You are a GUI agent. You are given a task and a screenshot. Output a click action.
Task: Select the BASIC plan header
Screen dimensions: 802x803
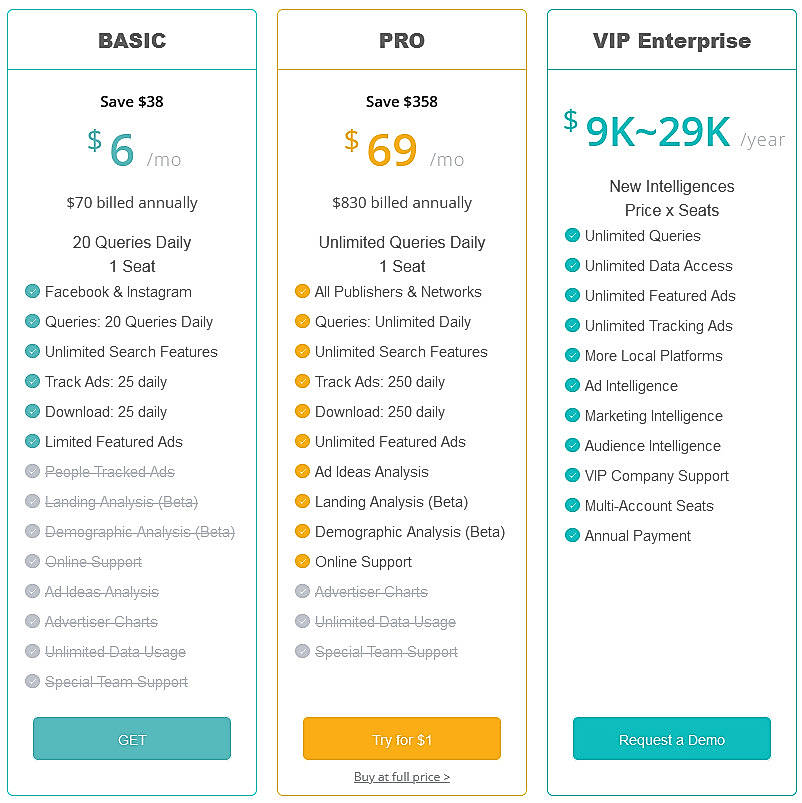pos(131,41)
